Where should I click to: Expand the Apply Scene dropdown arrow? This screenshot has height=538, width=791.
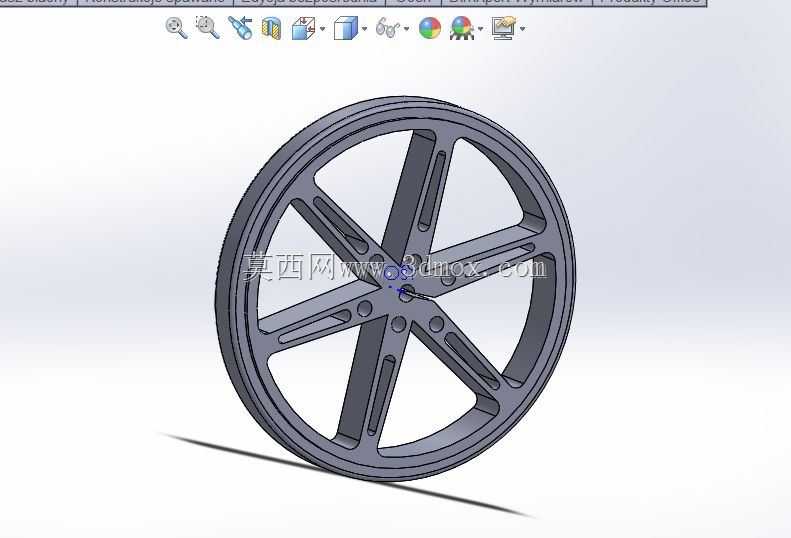(480, 29)
